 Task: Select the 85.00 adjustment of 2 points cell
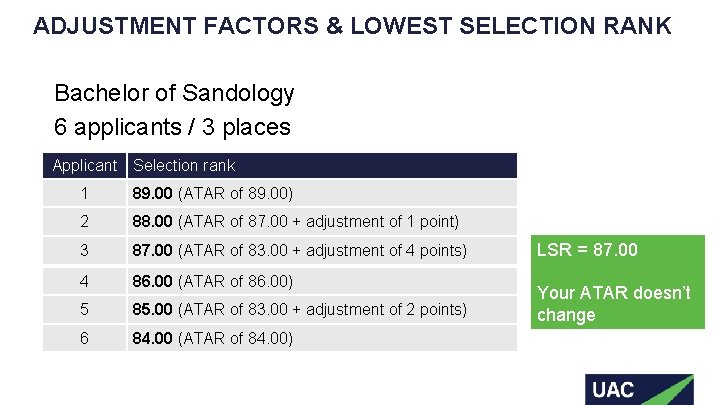pos(299,309)
